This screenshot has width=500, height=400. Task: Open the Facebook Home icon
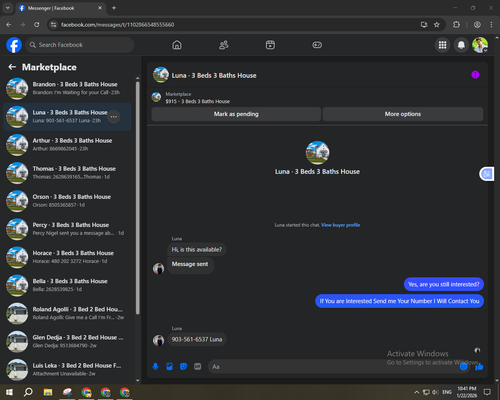177,45
